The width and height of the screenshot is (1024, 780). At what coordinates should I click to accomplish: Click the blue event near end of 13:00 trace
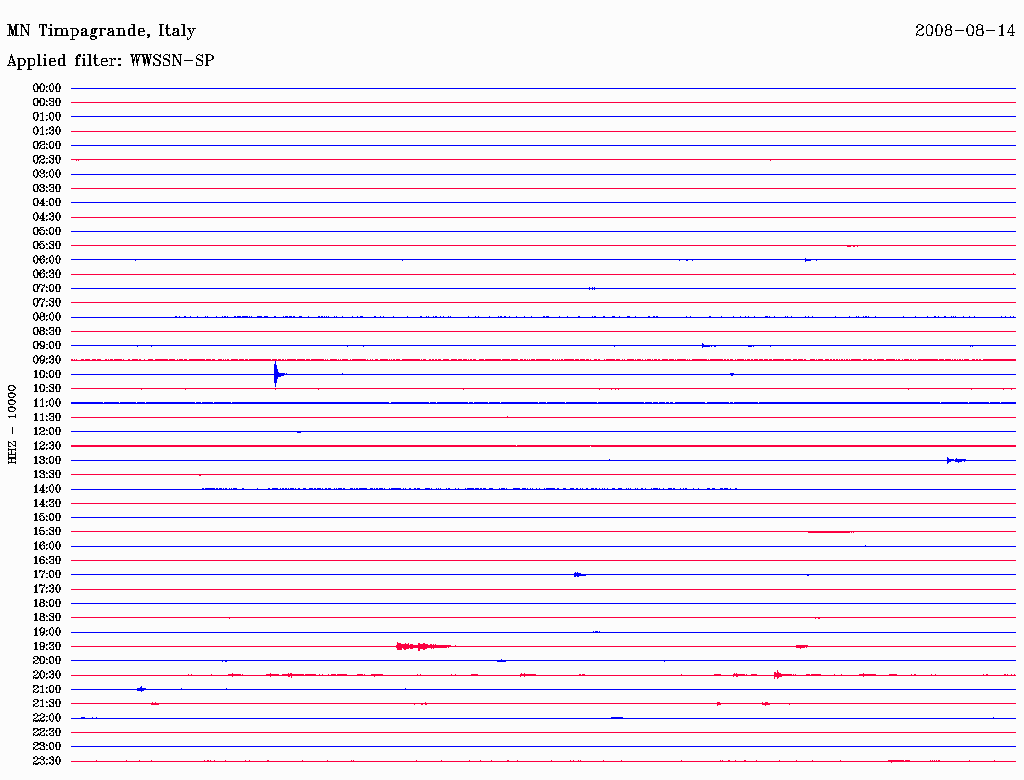(x=956, y=461)
